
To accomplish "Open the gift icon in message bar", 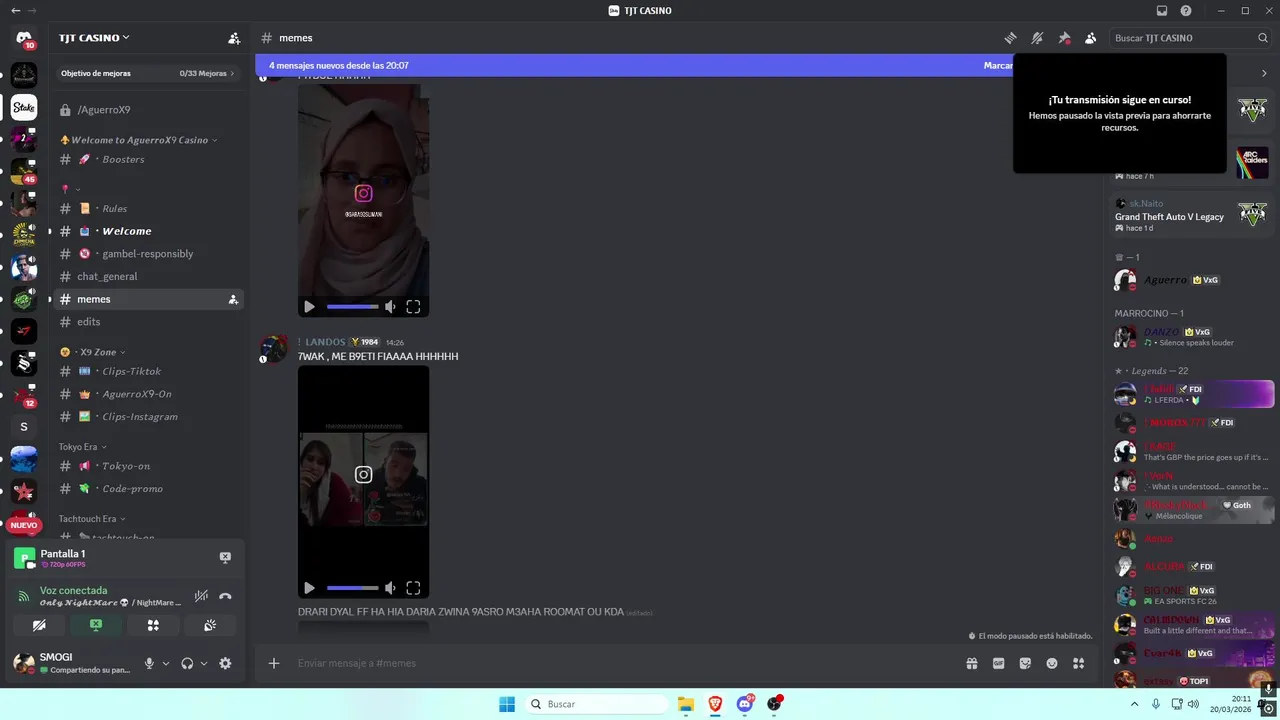I will click(971, 663).
